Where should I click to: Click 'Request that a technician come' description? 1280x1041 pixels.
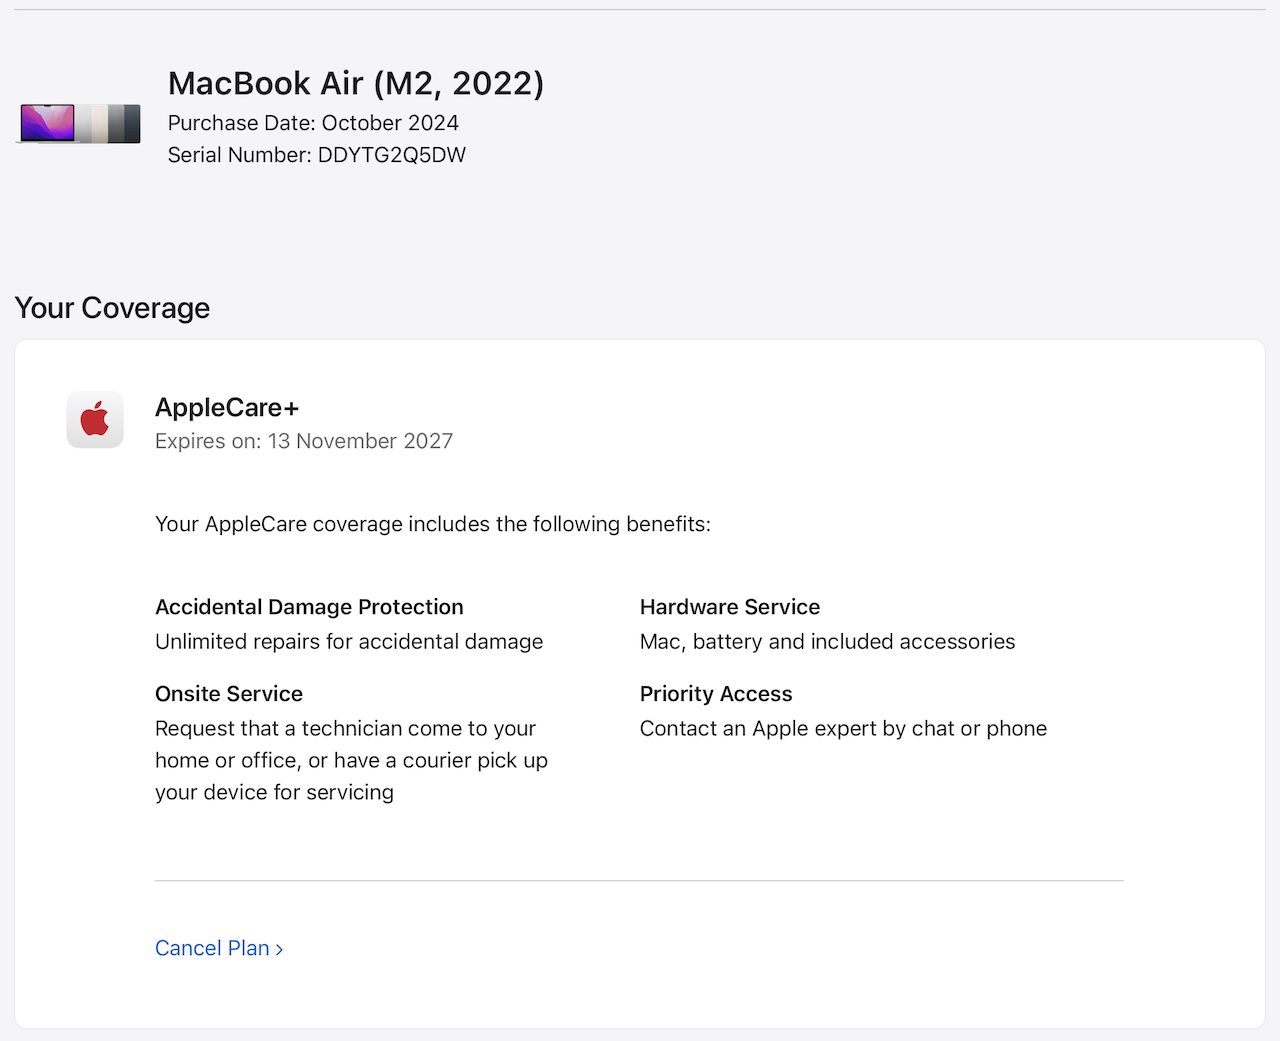click(x=351, y=760)
